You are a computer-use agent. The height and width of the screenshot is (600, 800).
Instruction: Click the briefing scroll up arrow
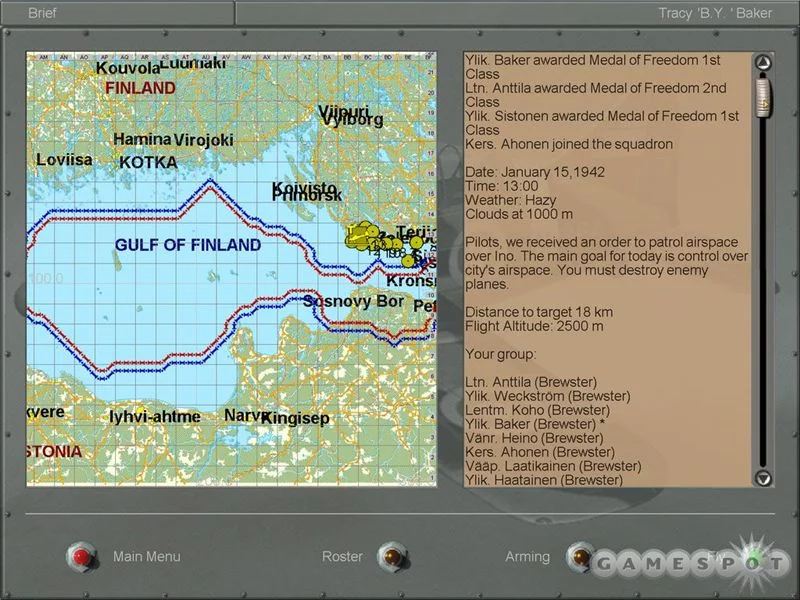pos(763,63)
